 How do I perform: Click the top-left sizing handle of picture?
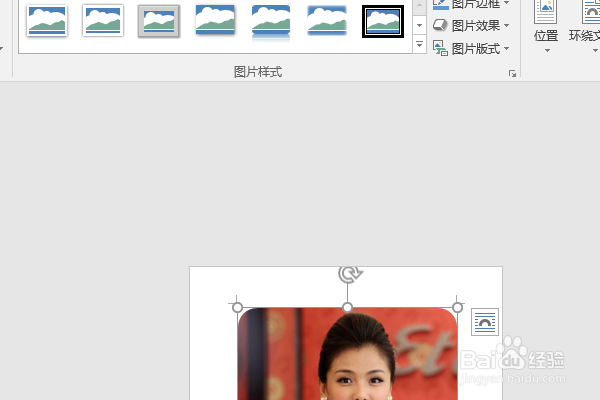pos(237,307)
